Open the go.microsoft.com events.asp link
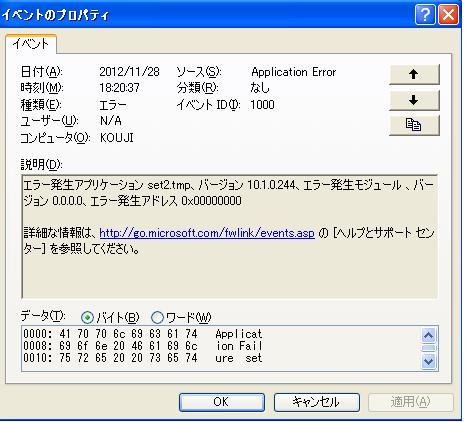The width and height of the screenshot is (466, 422). pos(207,233)
